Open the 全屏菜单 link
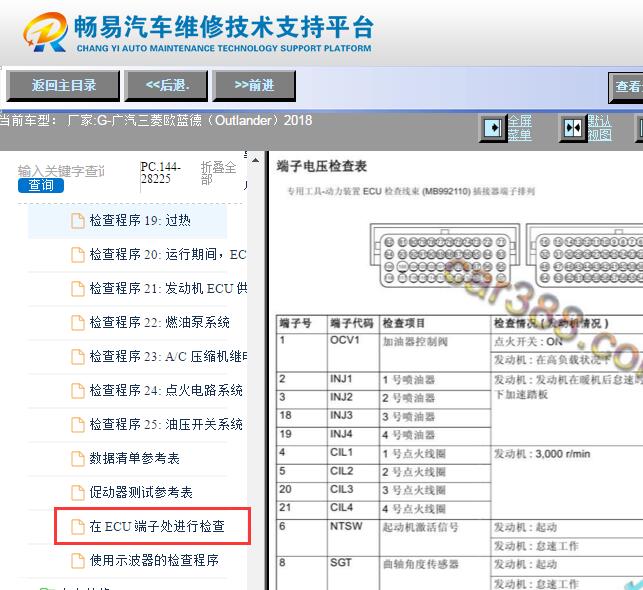Viewport: 643px width, 590px height. tap(520, 128)
